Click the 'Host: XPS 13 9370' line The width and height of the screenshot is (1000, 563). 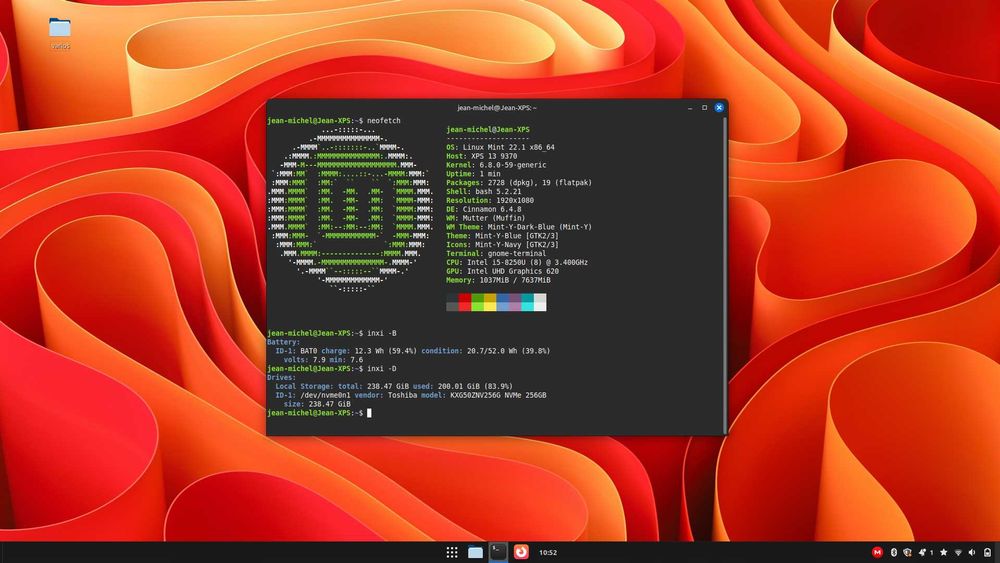[x=482, y=156]
